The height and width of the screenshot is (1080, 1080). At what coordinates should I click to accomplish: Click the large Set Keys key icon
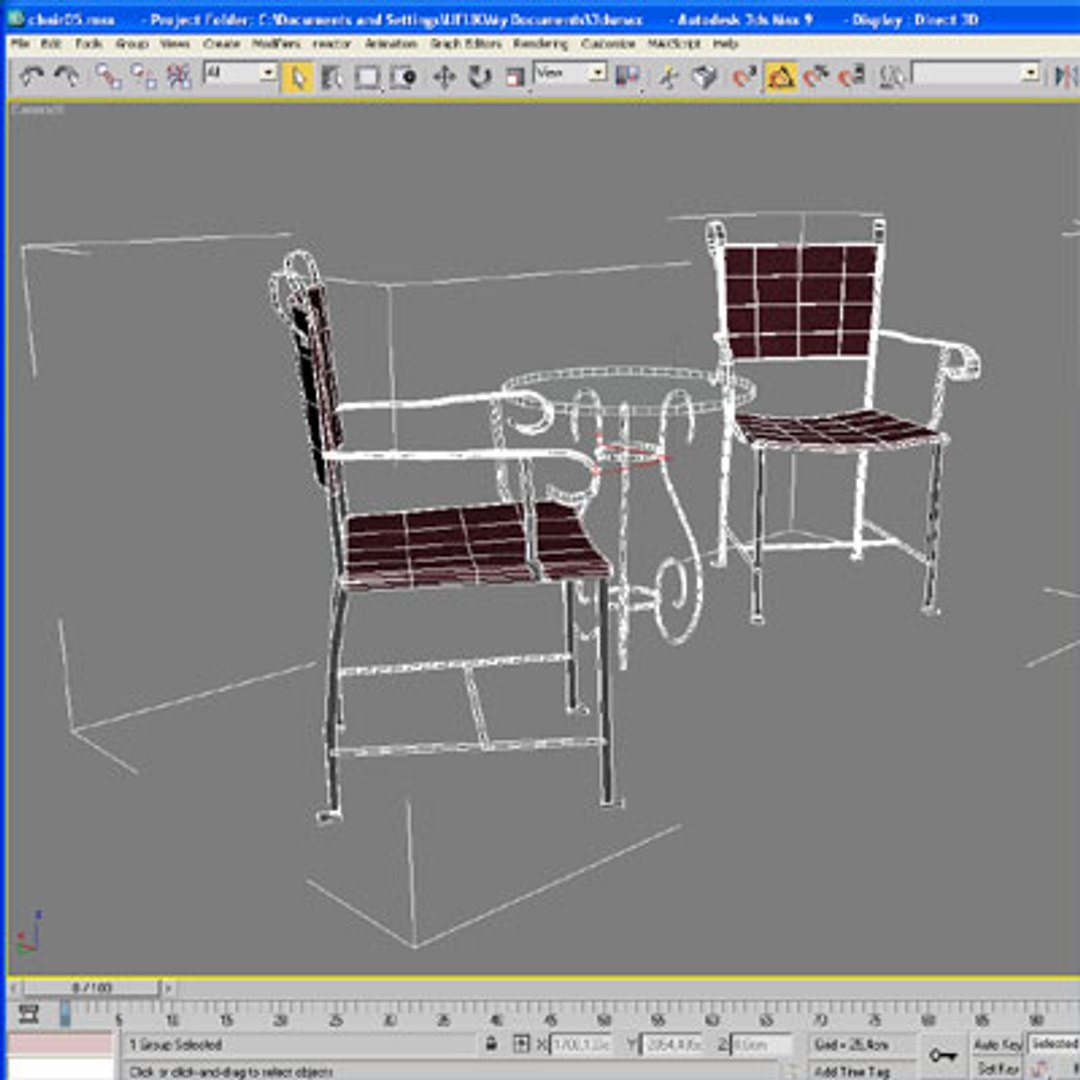coord(943,1055)
